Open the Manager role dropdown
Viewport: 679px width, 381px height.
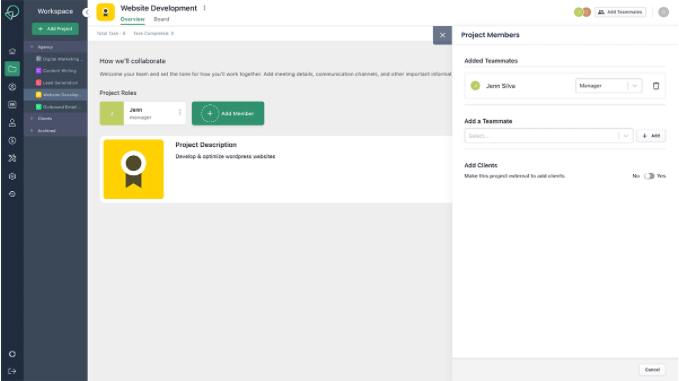pyautogui.click(x=608, y=86)
